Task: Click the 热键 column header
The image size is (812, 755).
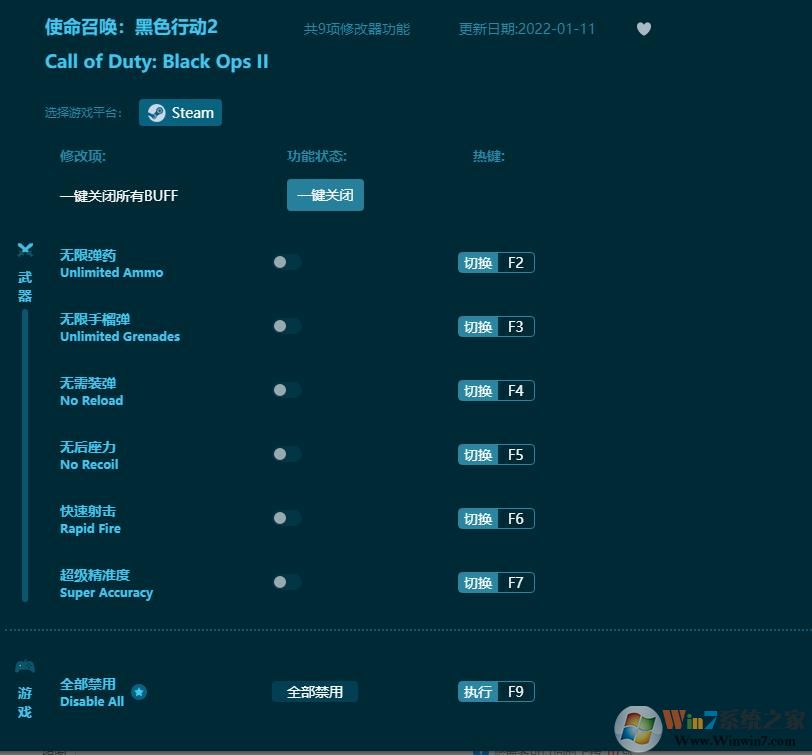Action: (488, 156)
